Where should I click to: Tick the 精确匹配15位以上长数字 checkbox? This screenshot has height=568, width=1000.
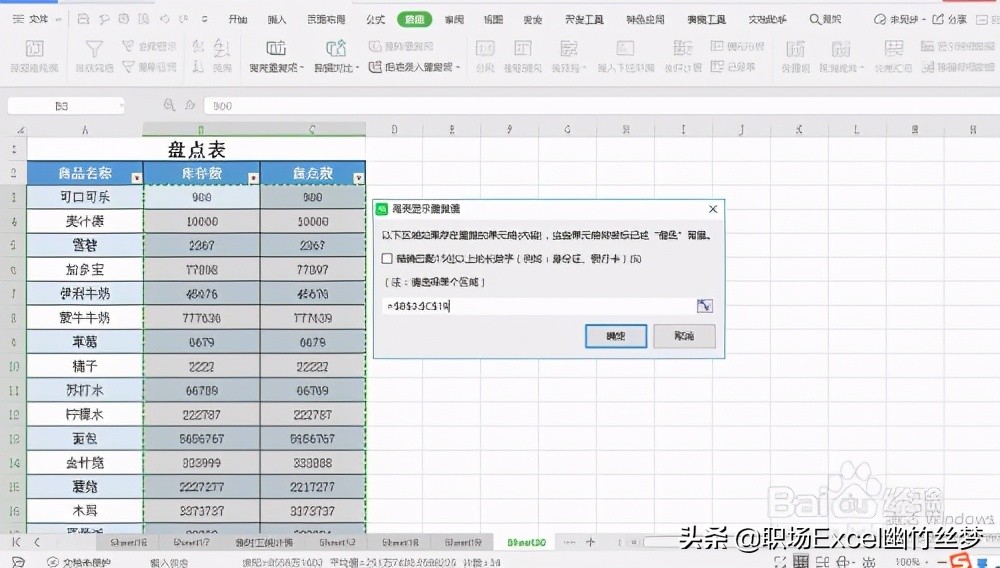click(x=386, y=259)
